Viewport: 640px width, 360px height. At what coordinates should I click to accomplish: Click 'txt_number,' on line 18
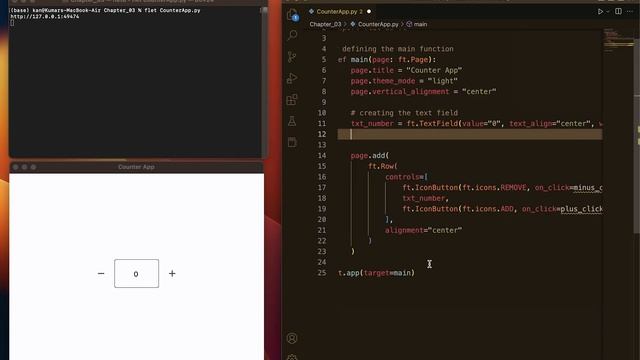point(425,198)
